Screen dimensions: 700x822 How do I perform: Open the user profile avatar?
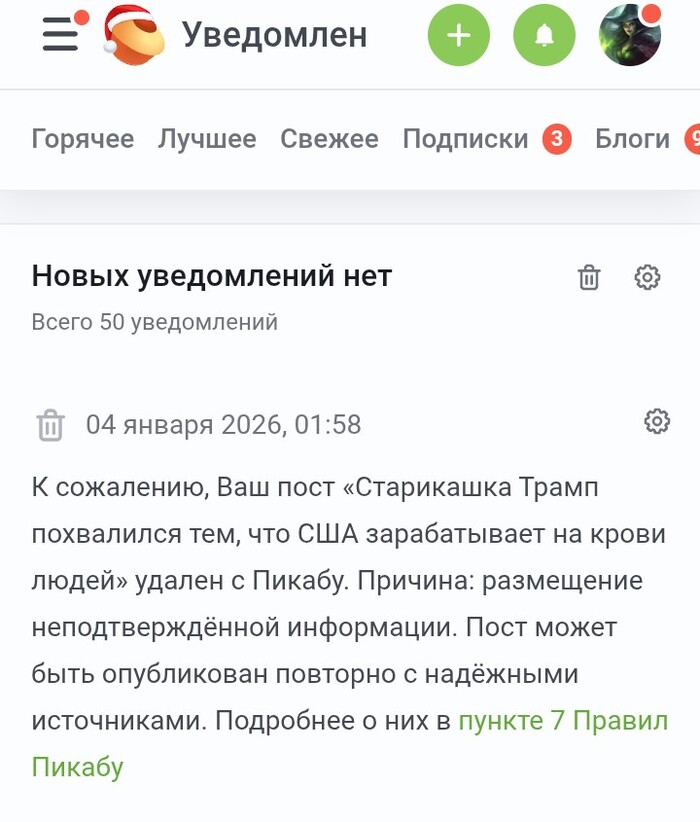[x=630, y=36]
